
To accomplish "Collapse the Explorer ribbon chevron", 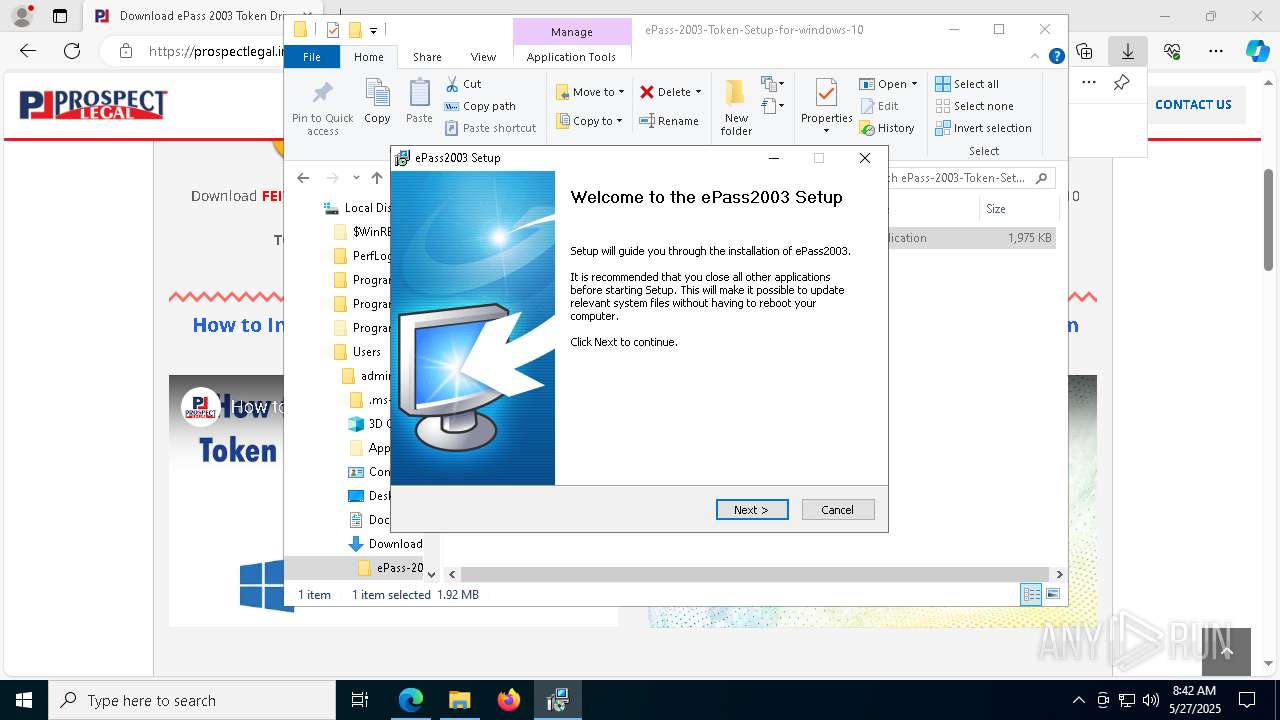I will [1036, 57].
